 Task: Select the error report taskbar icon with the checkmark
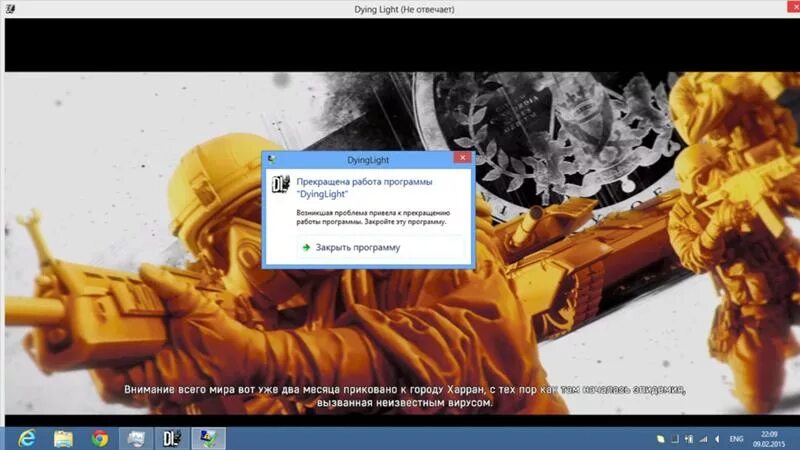[209, 438]
